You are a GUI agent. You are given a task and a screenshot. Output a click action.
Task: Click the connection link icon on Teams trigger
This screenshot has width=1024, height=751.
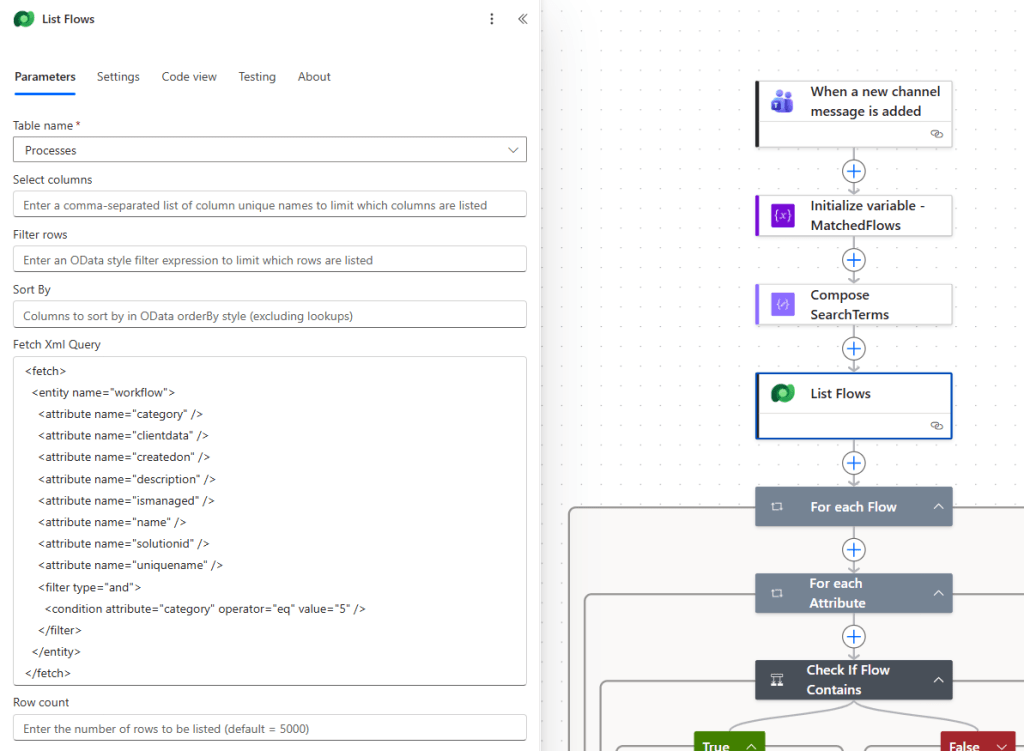(936, 133)
